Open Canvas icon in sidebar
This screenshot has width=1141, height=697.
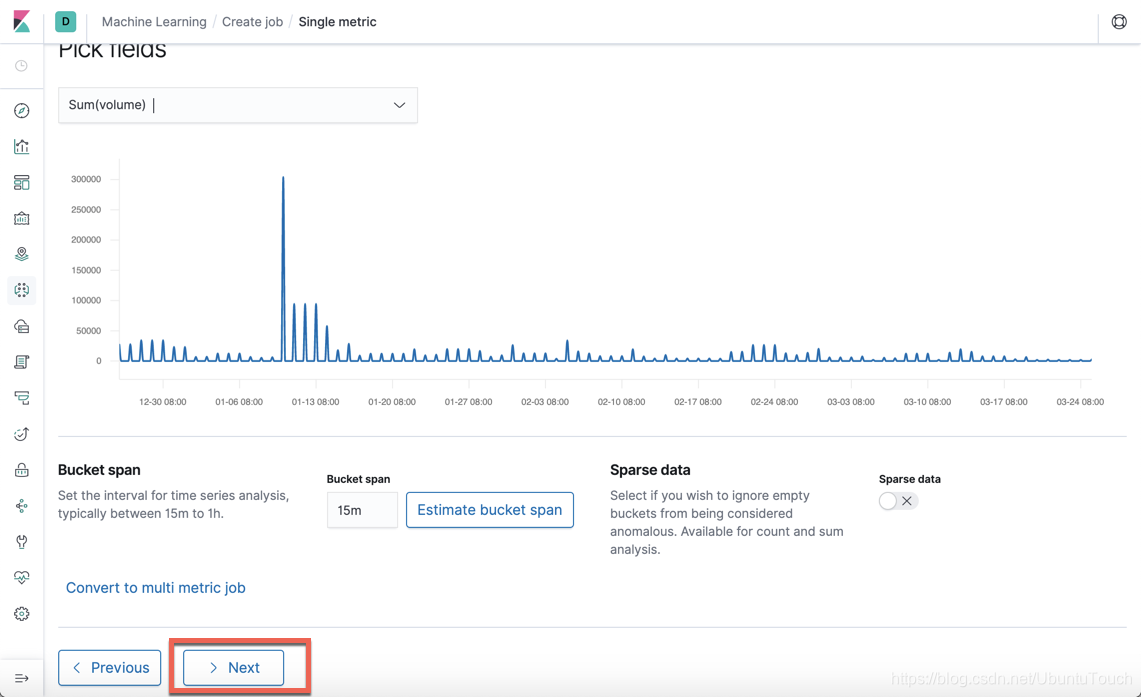(22, 218)
